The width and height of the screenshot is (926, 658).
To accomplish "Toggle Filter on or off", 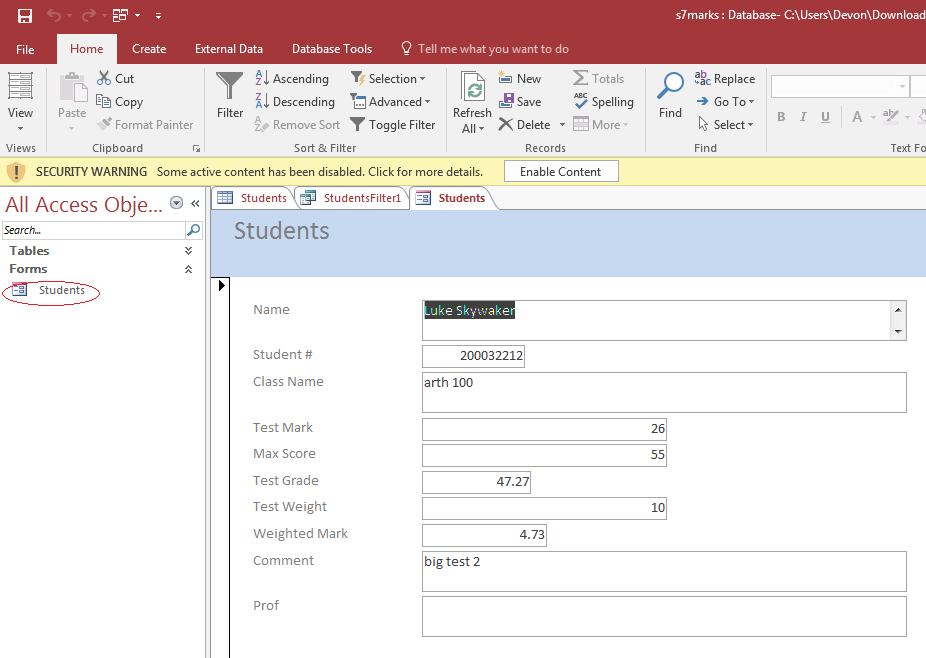I will pos(392,125).
